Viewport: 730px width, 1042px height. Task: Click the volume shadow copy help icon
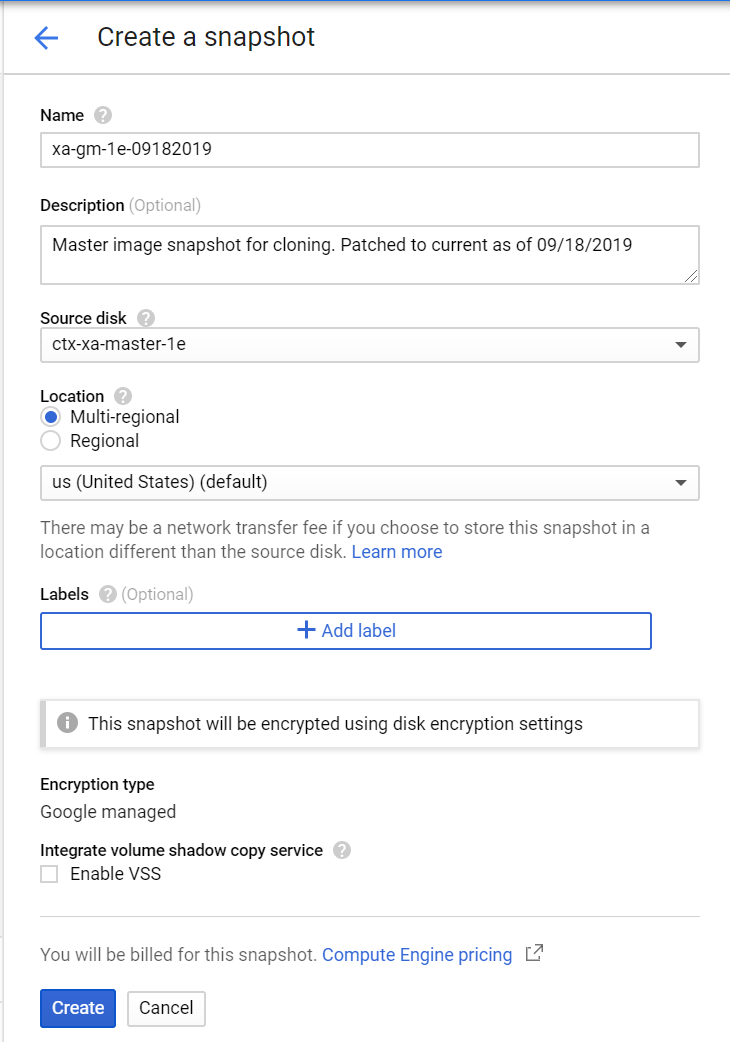click(x=342, y=850)
